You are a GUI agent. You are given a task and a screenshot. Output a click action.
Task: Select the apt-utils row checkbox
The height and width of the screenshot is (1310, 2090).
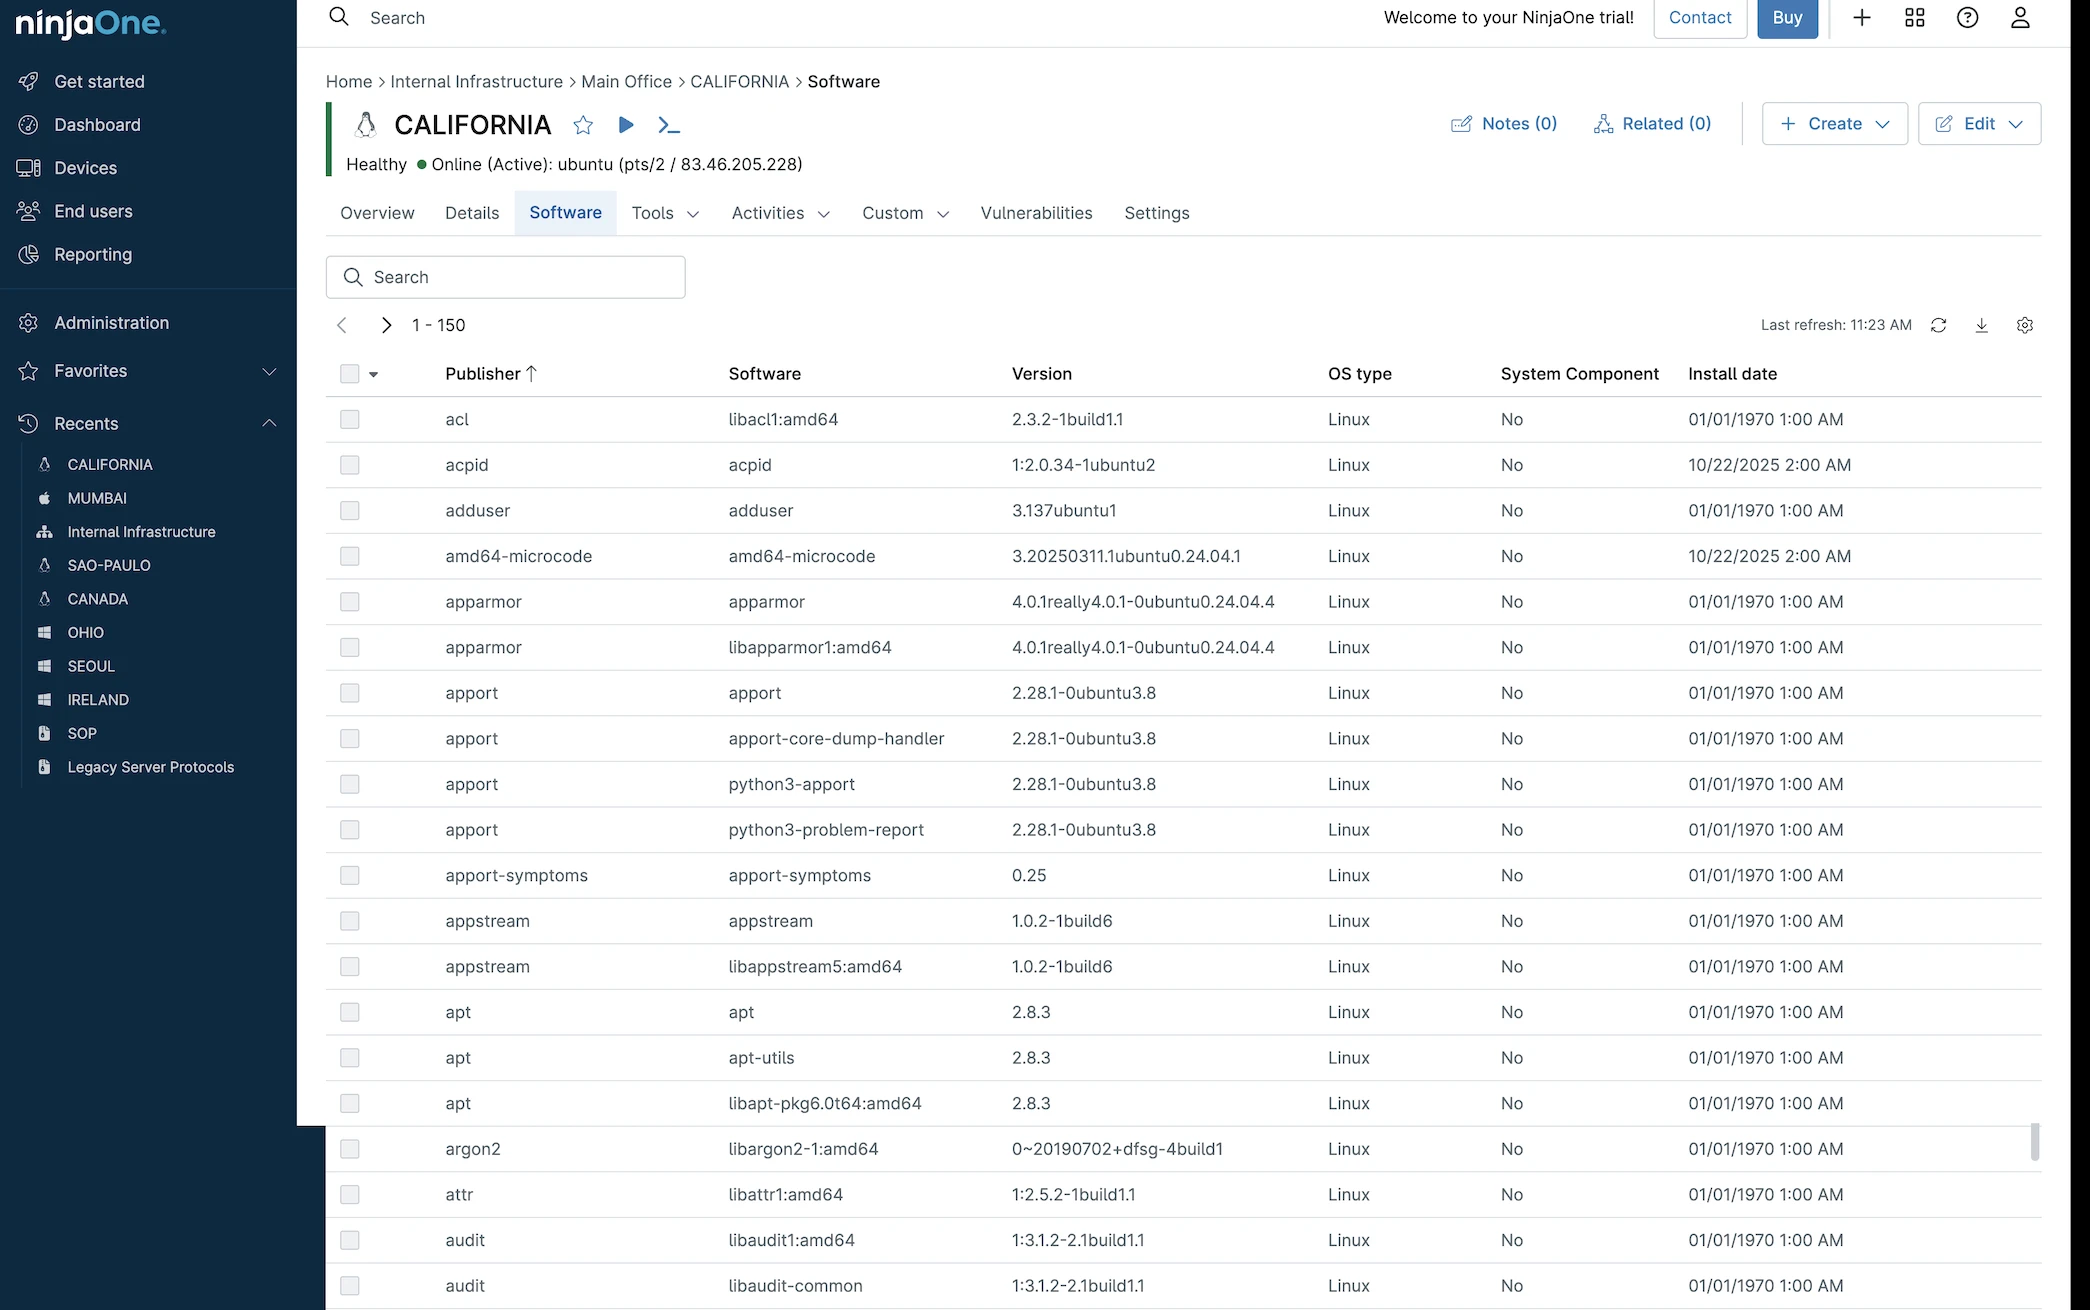[349, 1058]
